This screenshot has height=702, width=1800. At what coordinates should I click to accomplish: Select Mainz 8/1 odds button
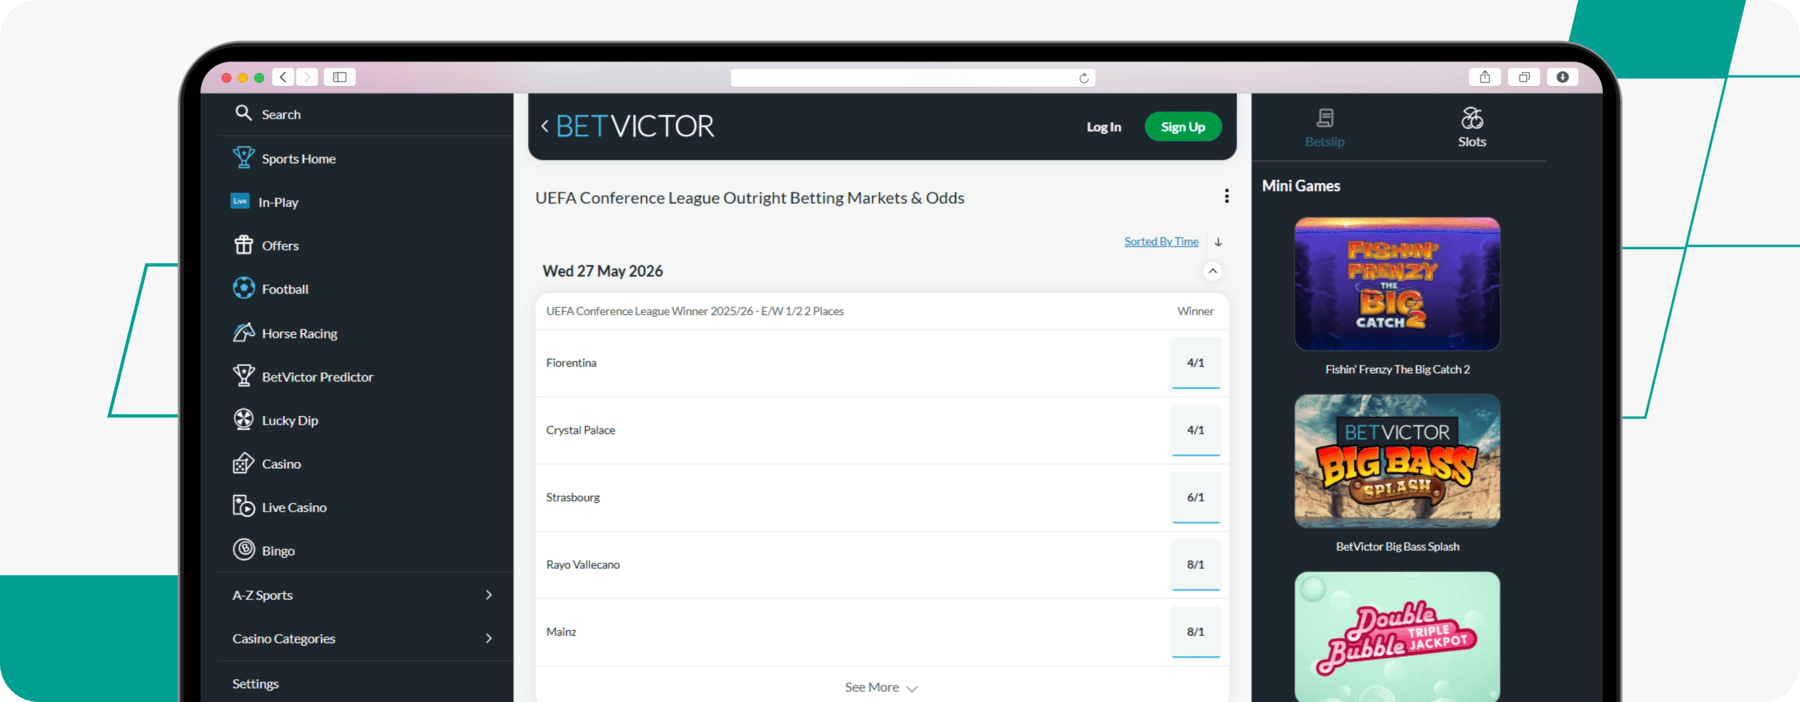click(1195, 632)
